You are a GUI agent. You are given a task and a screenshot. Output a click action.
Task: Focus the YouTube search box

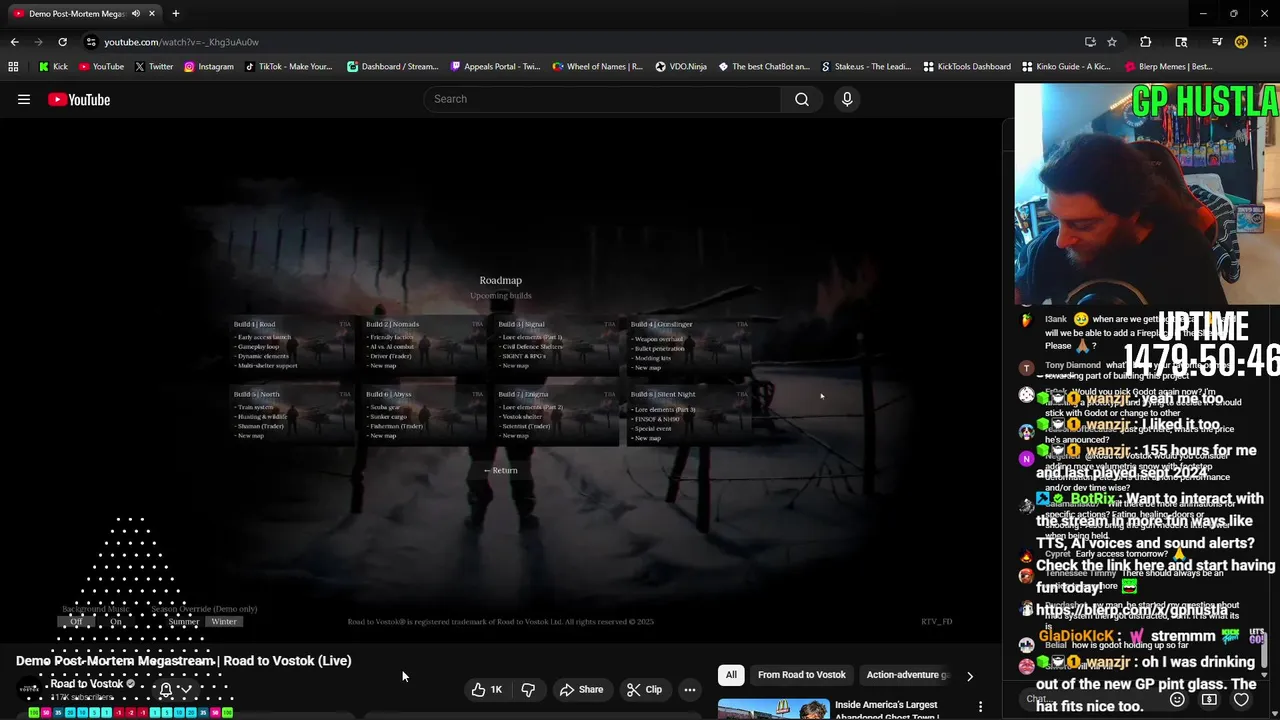[x=603, y=99]
